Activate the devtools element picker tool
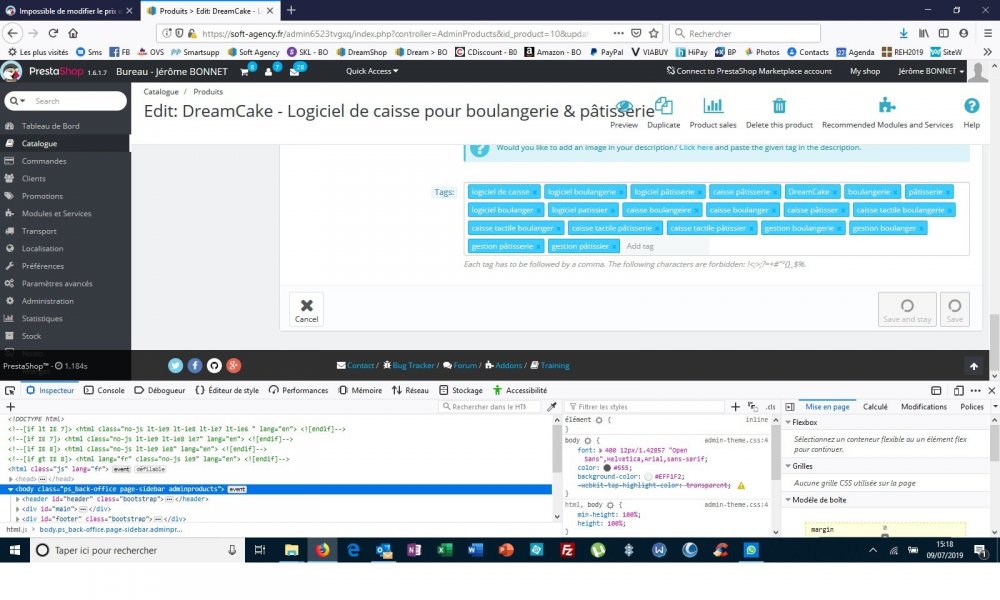The width and height of the screenshot is (1000, 600). click(x=10, y=390)
